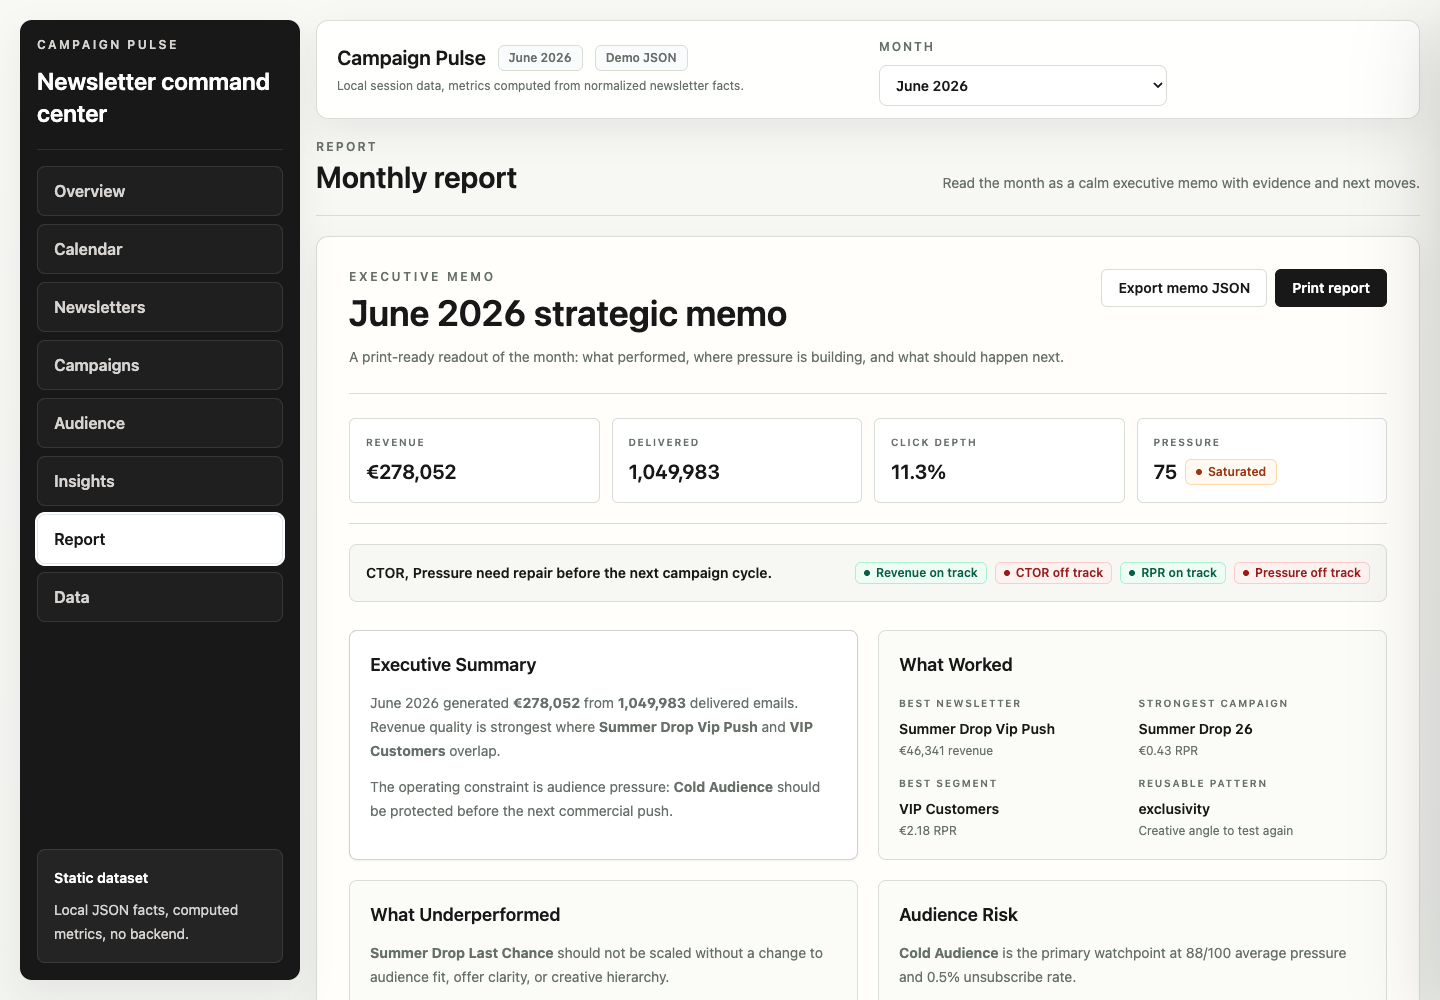Click the 11.3% click depth value

(918, 472)
